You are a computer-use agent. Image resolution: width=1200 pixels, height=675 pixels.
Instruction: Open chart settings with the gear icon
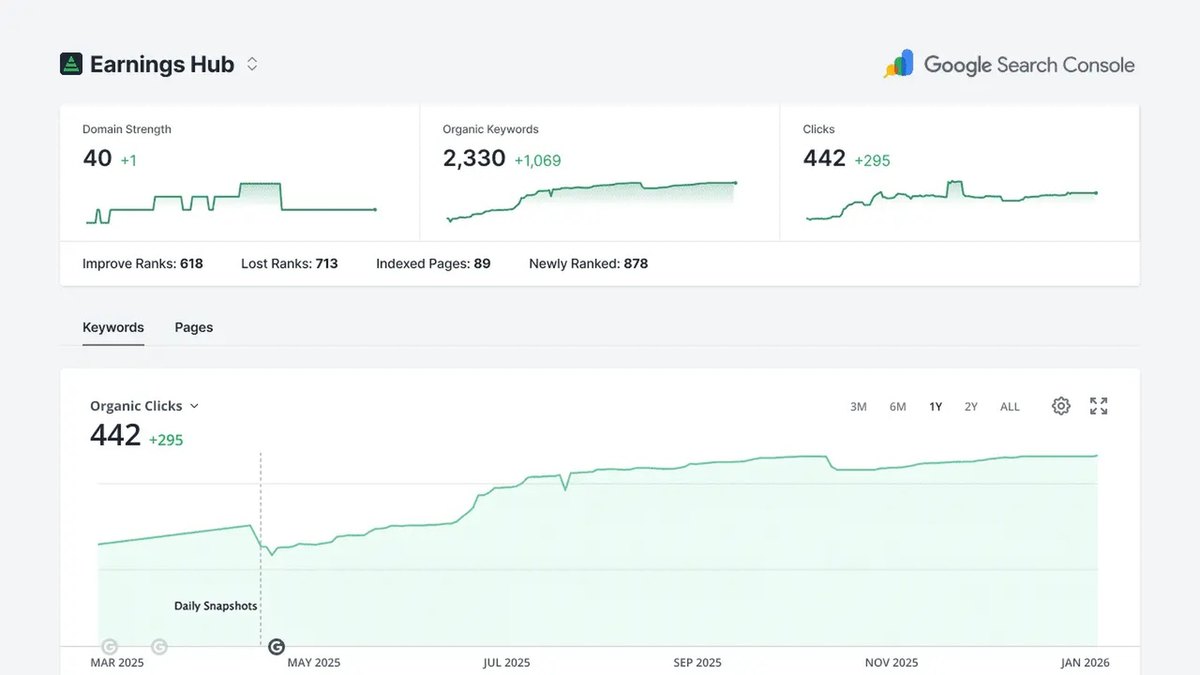[x=1061, y=406]
